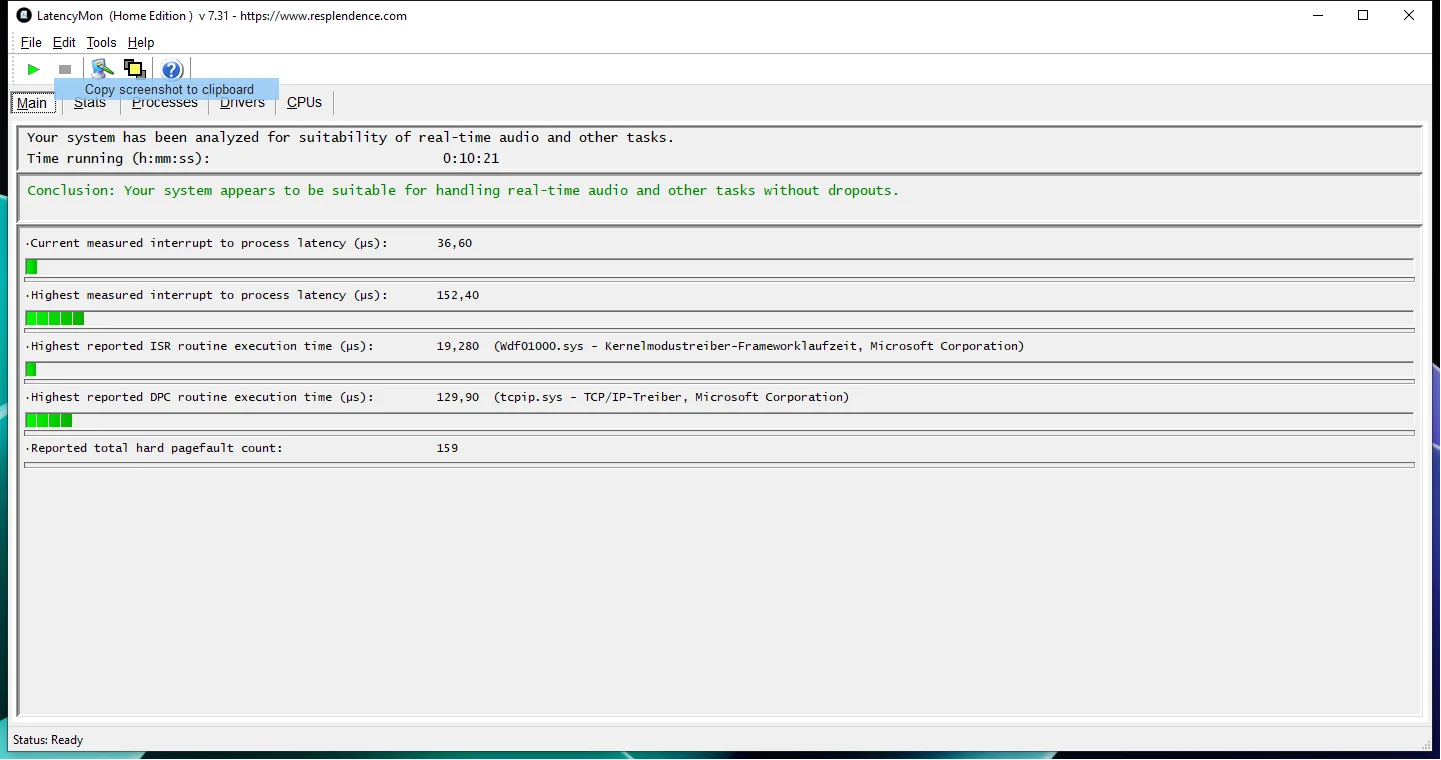1441x760 pixels.
Task: Open the Edit menu
Action: [64, 42]
